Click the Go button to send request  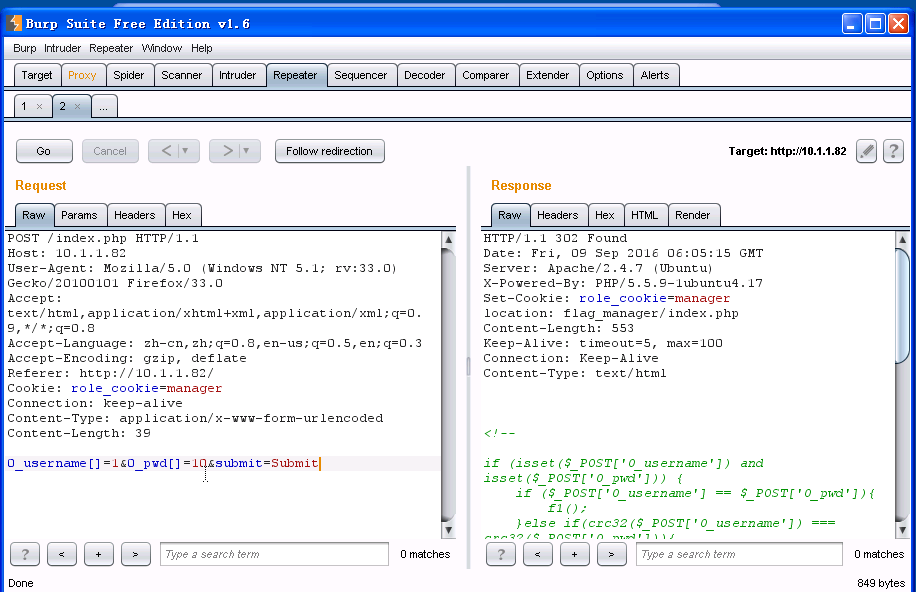click(44, 151)
